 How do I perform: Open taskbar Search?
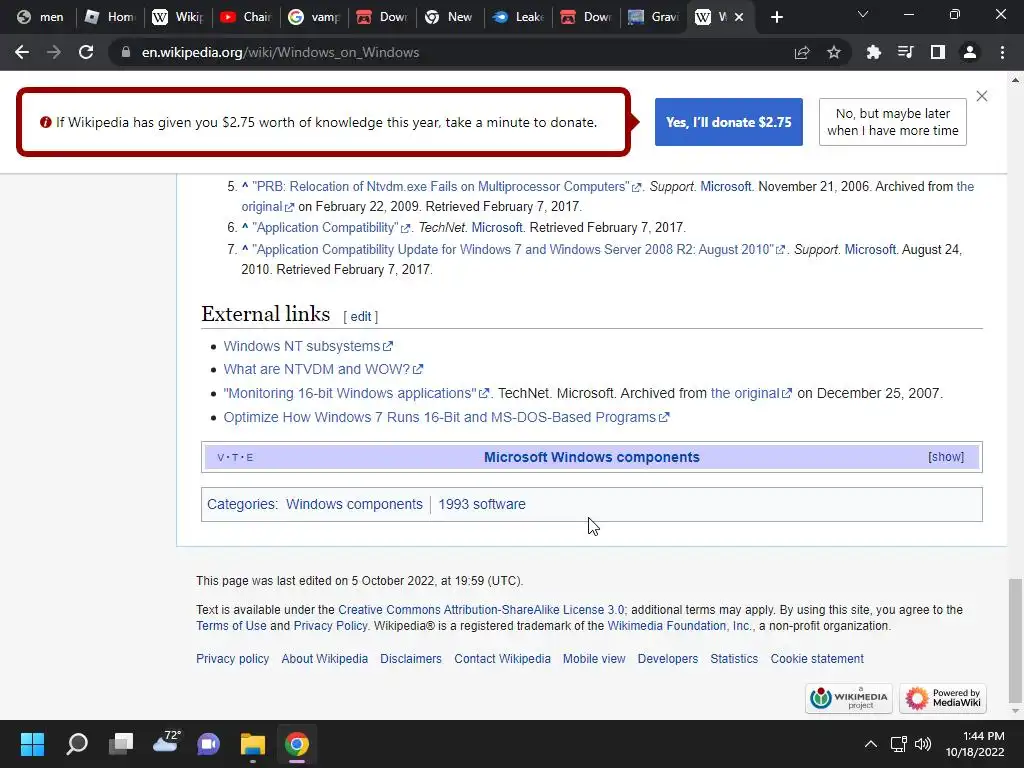77,744
